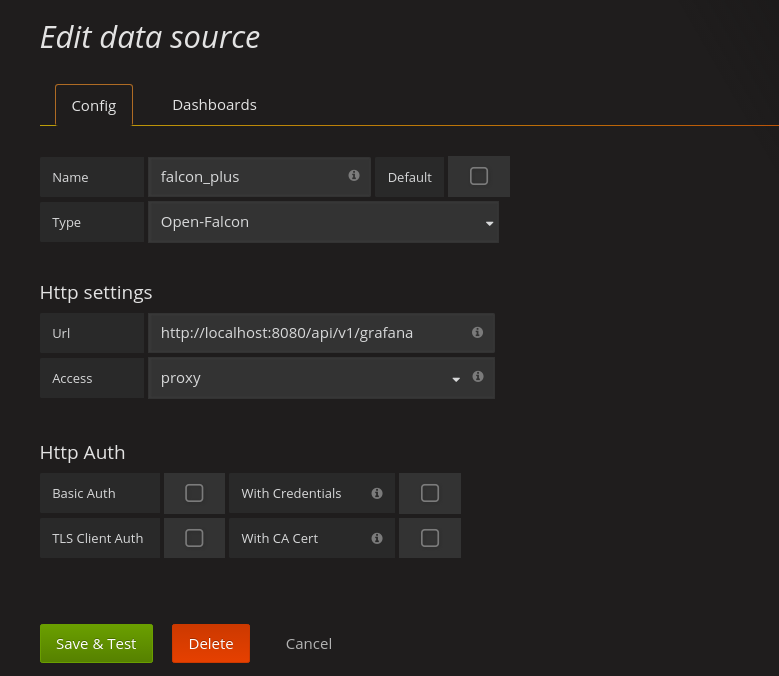The image size is (779, 676).
Task: Click the red Delete button
Action: [211, 644]
